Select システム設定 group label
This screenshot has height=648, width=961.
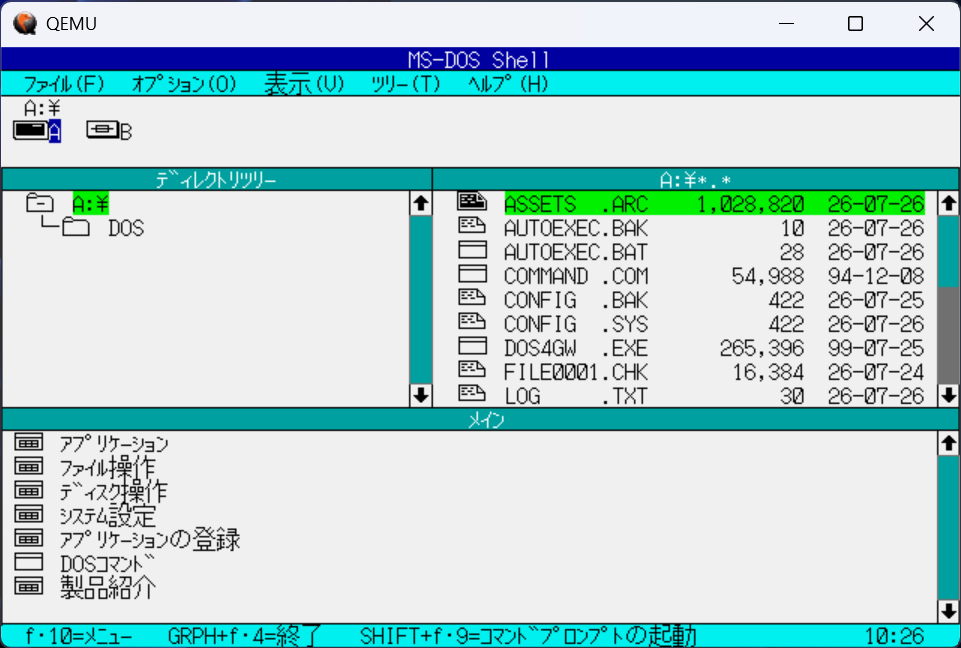(x=108, y=516)
